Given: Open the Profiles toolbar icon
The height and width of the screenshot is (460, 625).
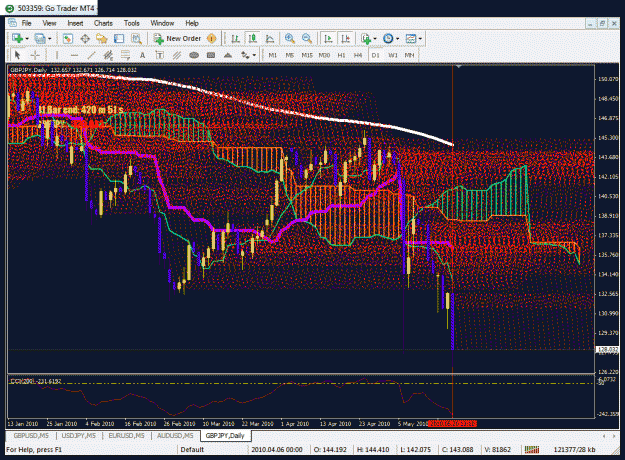Looking at the screenshot, I should tap(39, 38).
